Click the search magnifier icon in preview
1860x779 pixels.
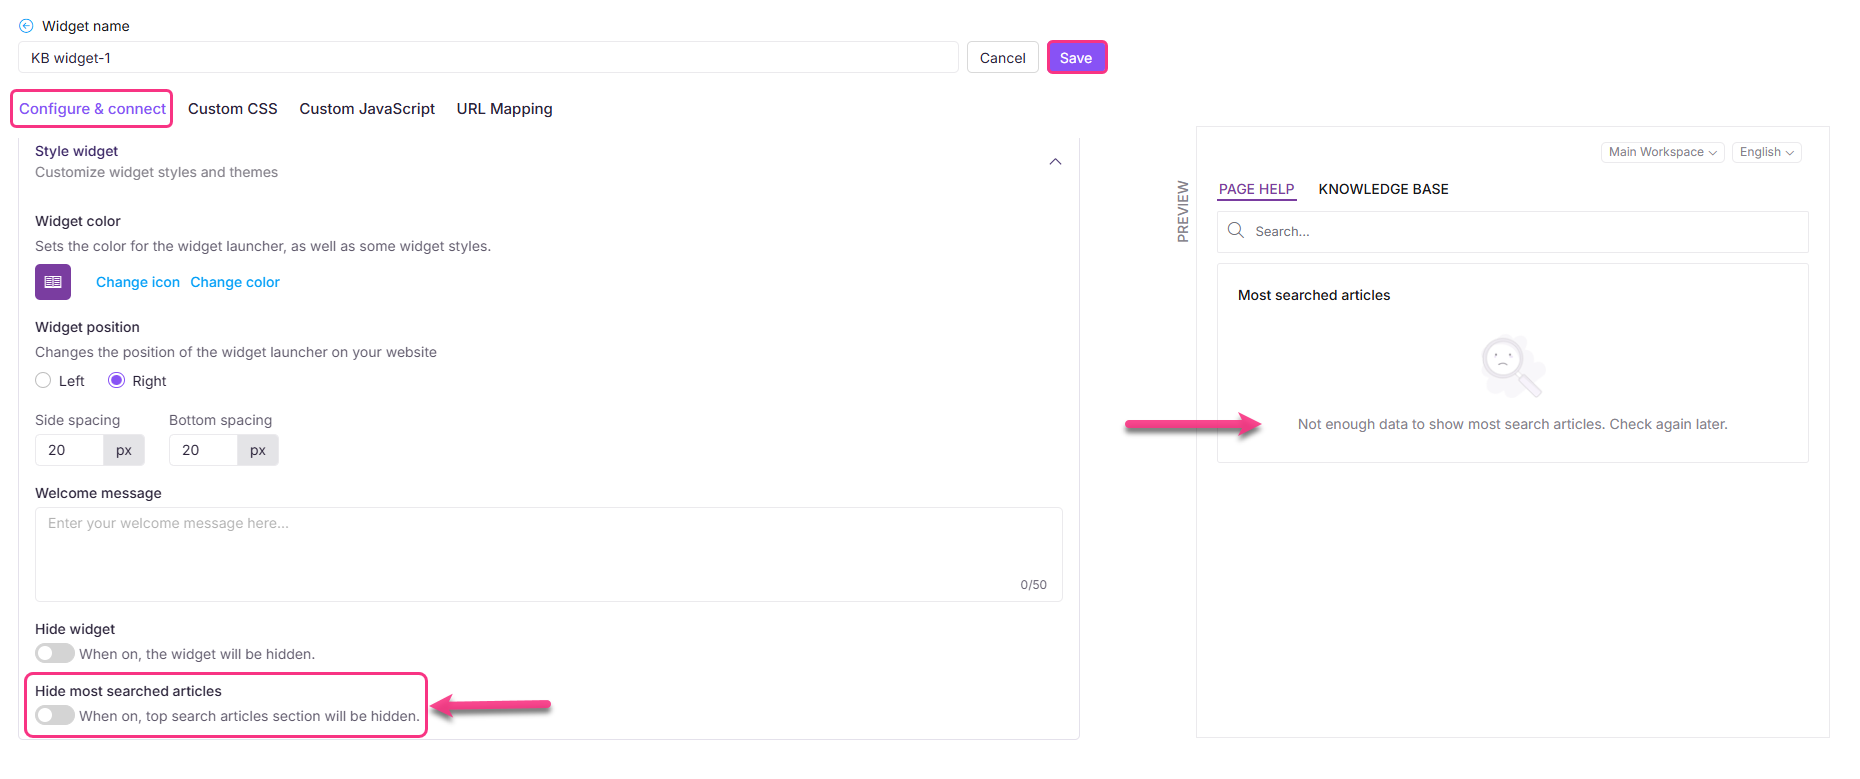pyautogui.click(x=1236, y=231)
